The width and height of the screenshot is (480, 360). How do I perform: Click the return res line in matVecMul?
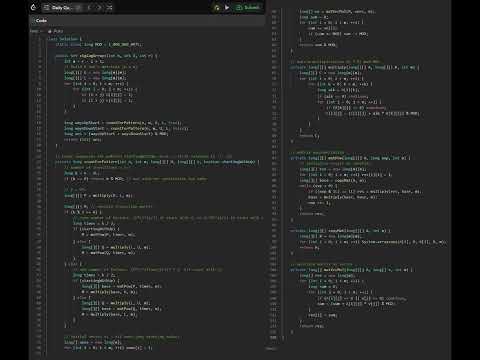tap(311, 326)
